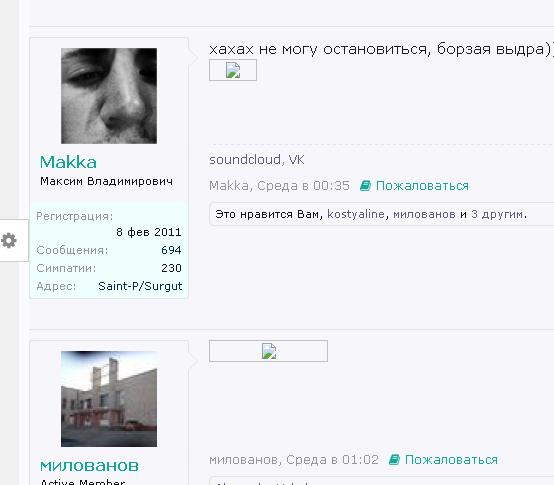This screenshot has height=485, width=554.
Task: Click Пожаловаться on Makka's post
Action: pyautogui.click(x=422, y=185)
